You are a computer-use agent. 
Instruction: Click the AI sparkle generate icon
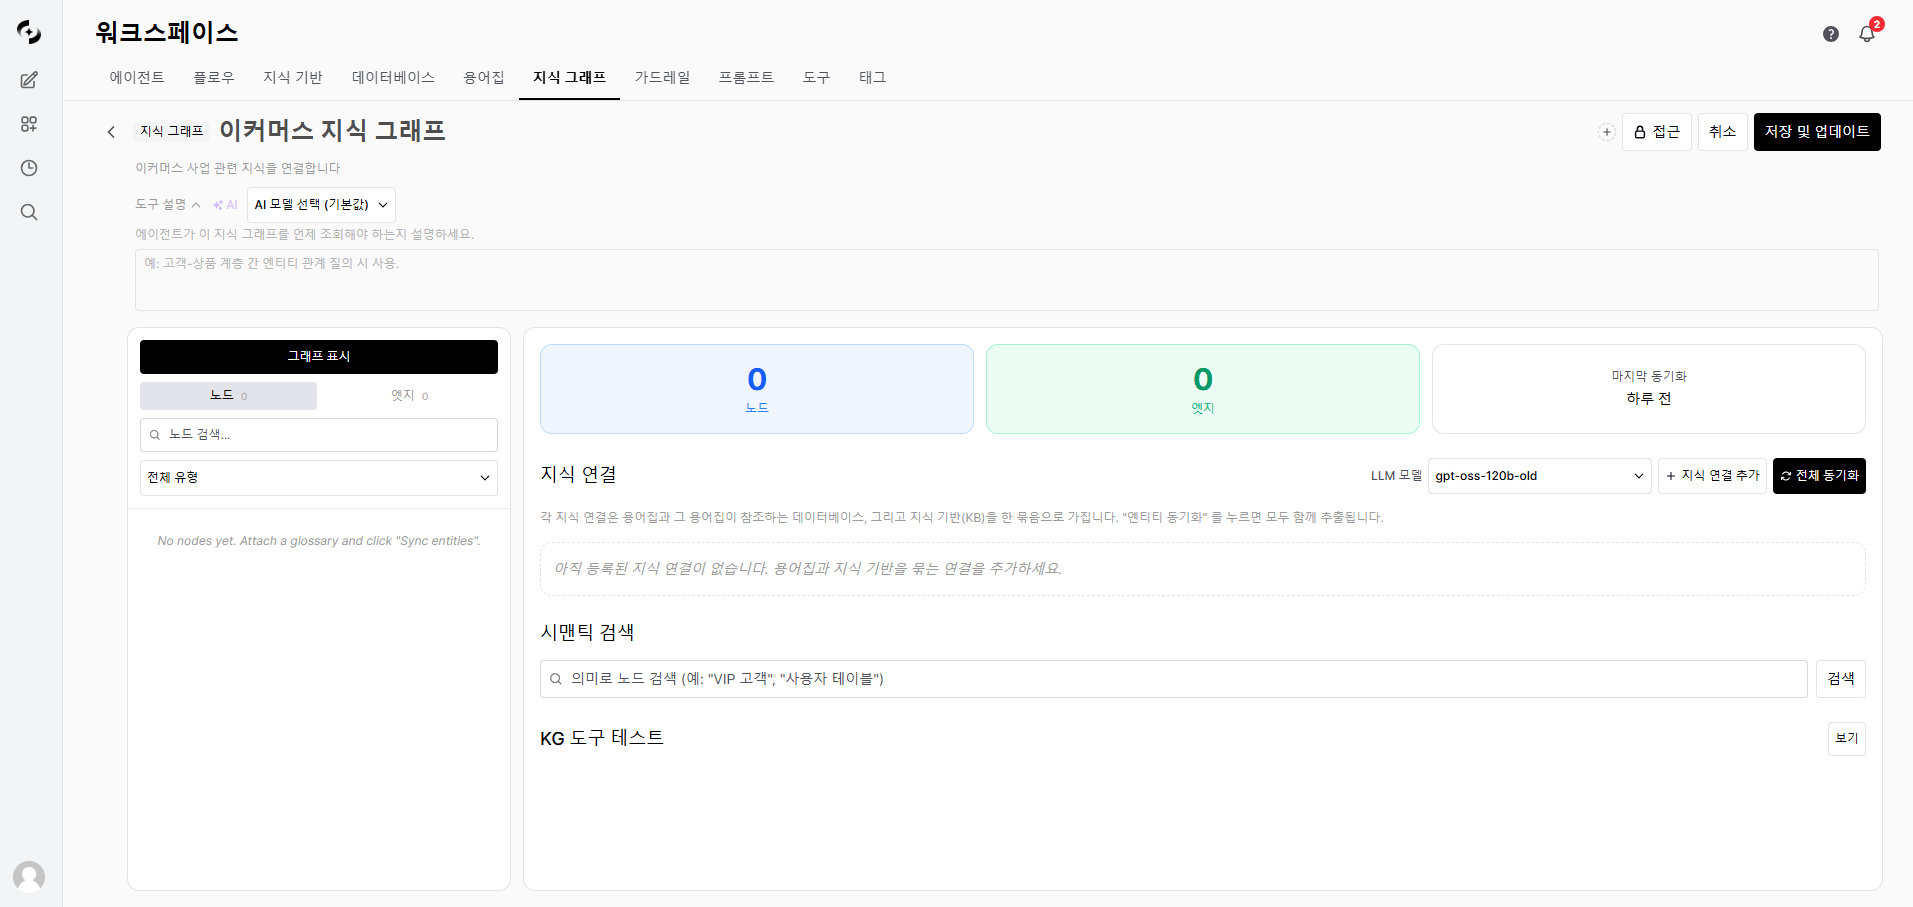(225, 205)
